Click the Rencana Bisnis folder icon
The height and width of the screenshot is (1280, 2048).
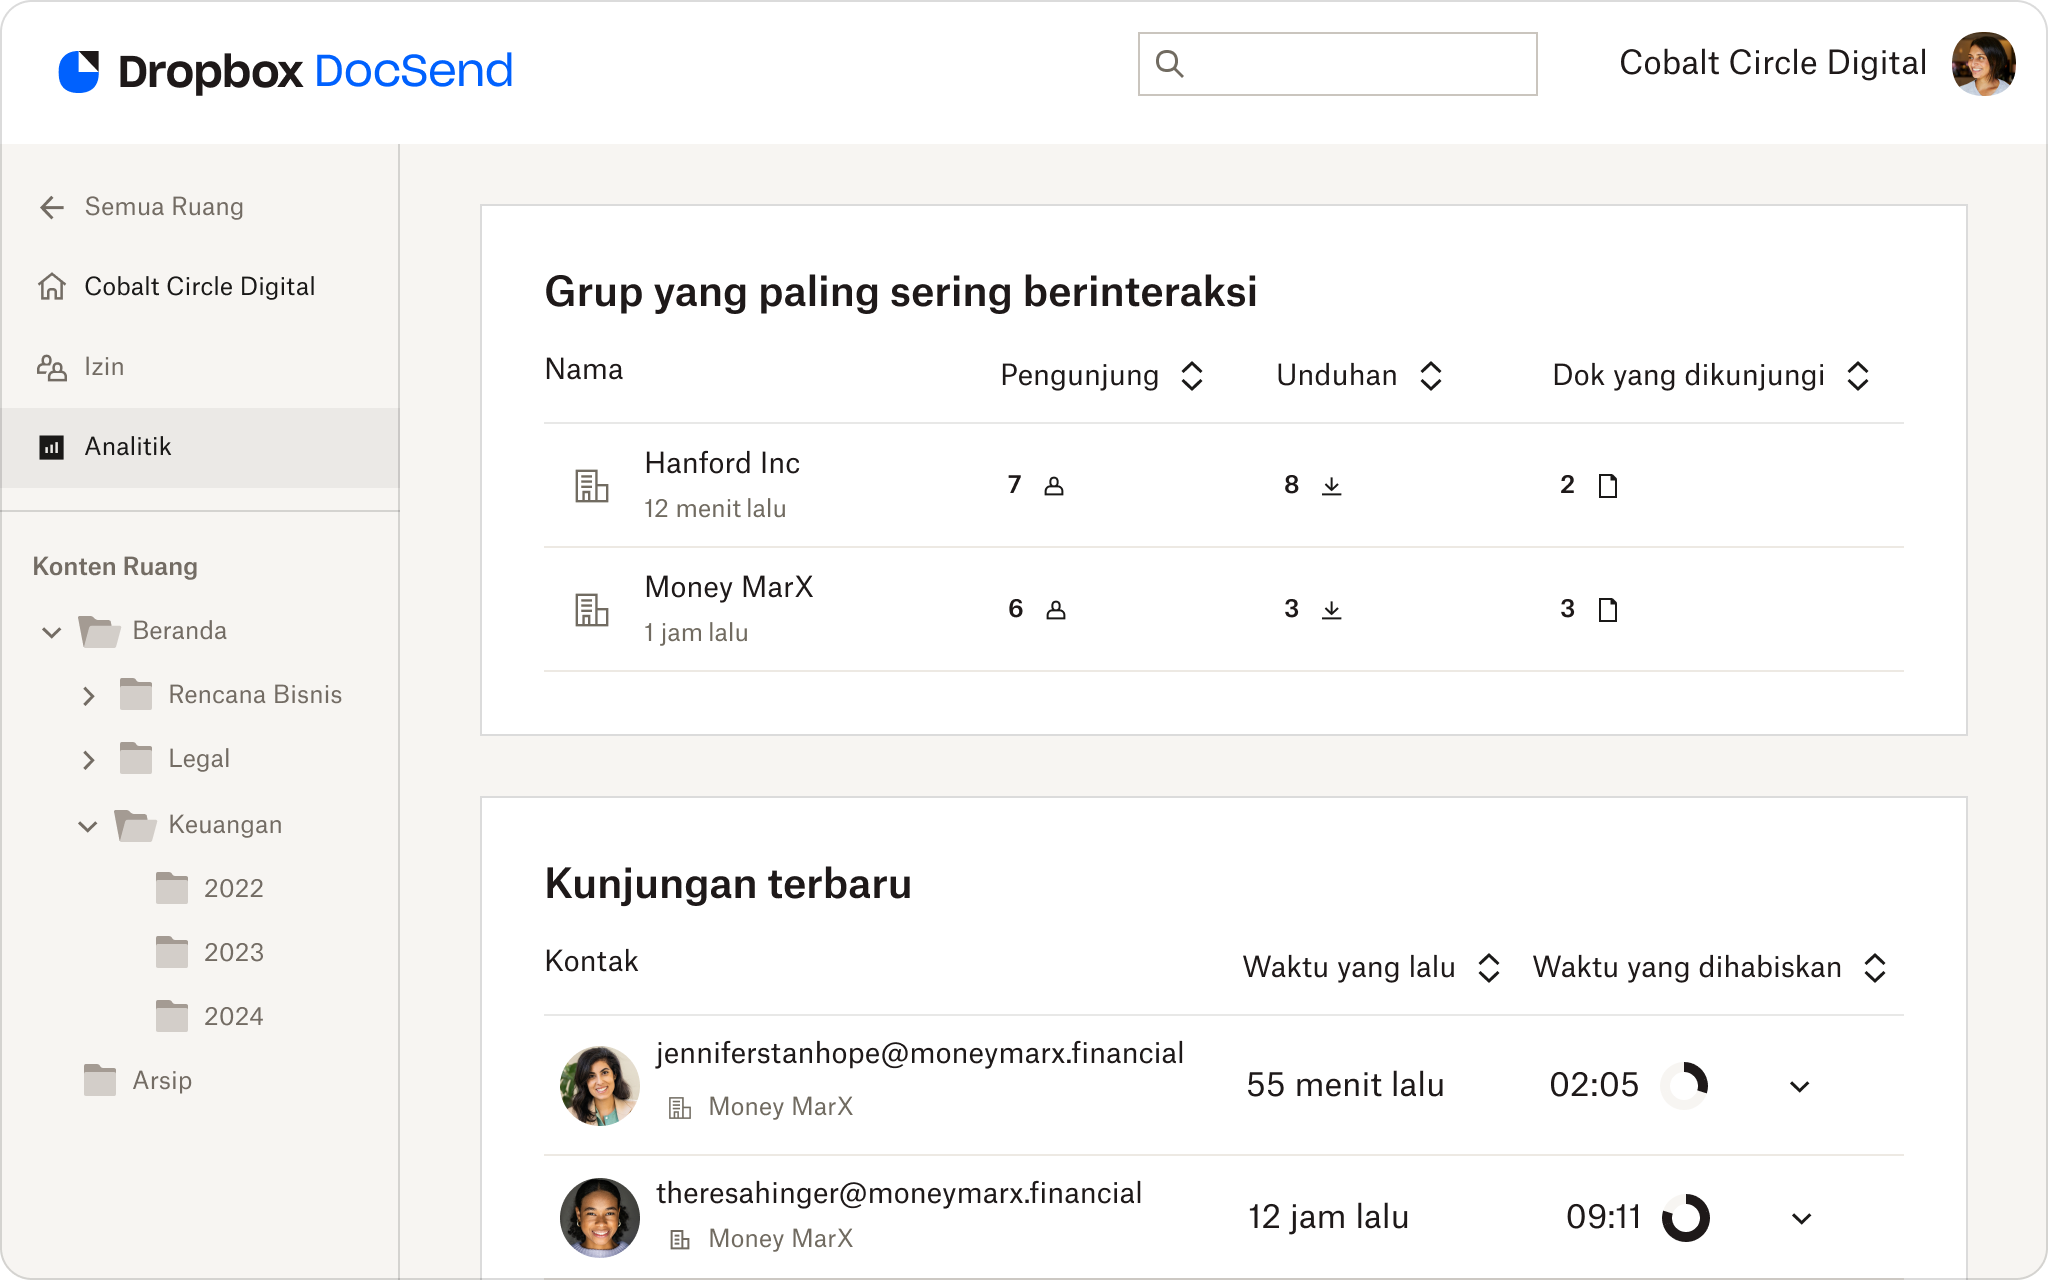pyautogui.click(x=136, y=694)
